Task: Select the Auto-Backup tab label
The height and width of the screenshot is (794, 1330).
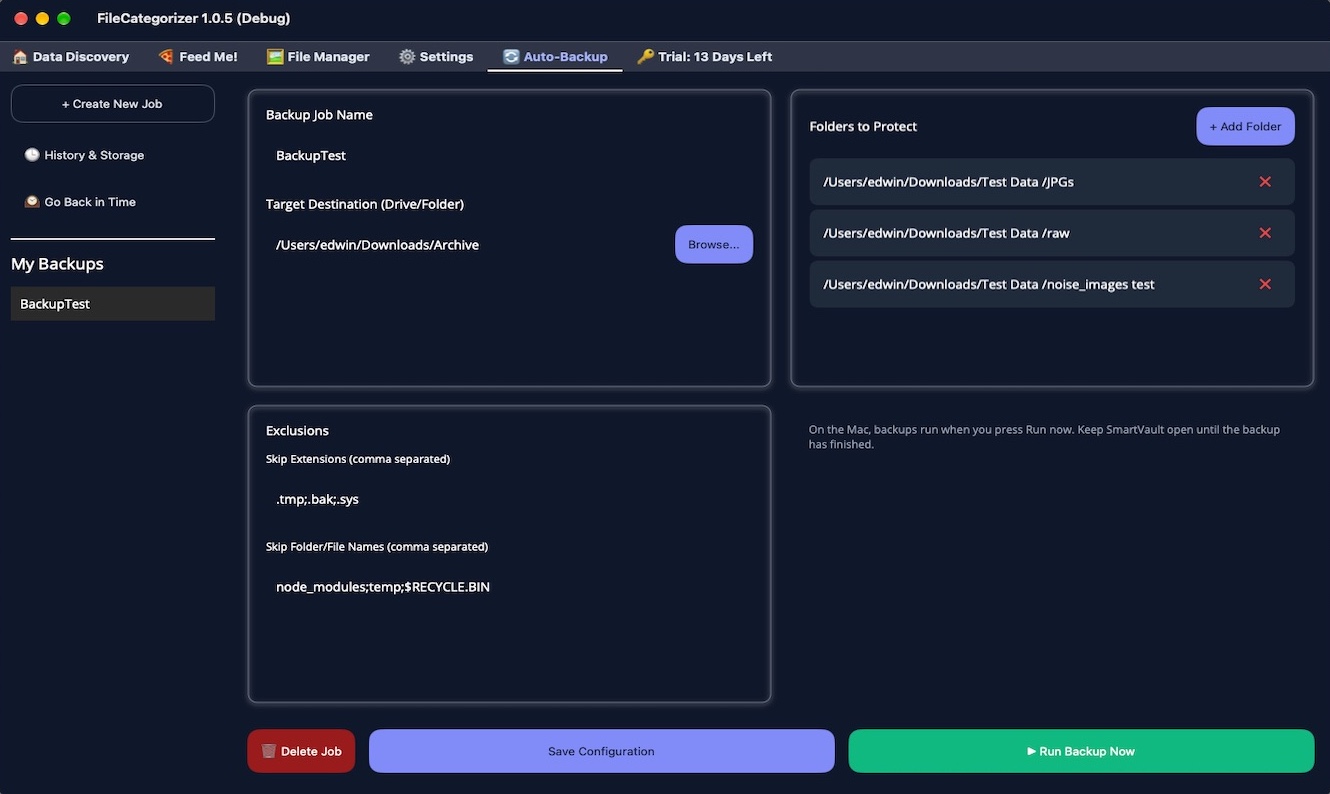Action: 565,57
